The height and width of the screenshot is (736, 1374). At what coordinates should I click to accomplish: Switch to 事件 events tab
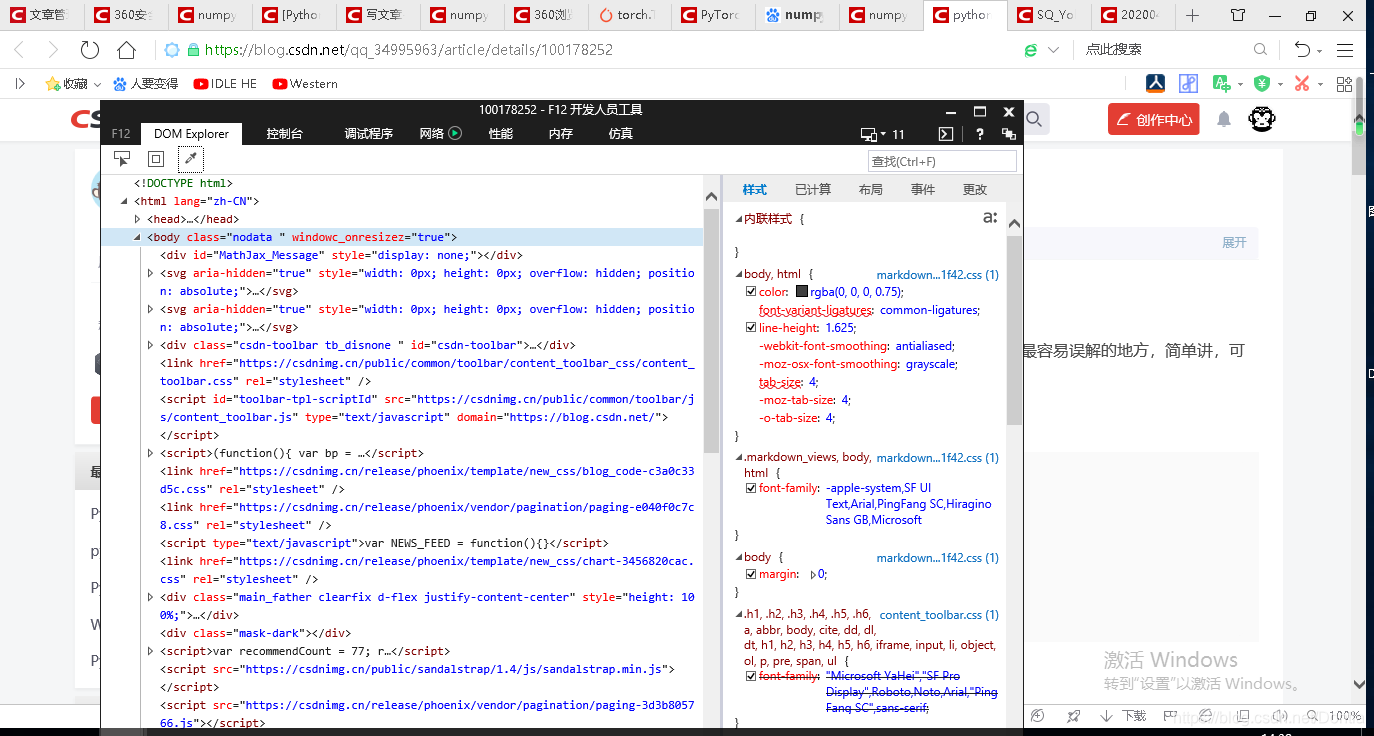pyautogui.click(x=923, y=189)
